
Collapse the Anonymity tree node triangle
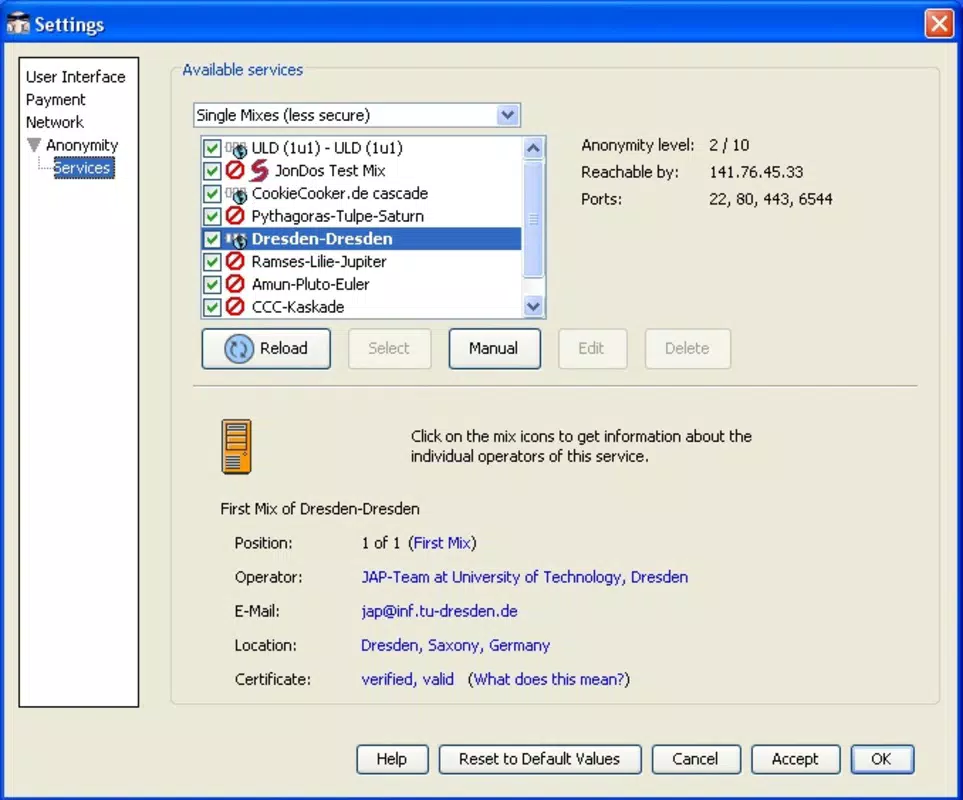(x=34, y=145)
